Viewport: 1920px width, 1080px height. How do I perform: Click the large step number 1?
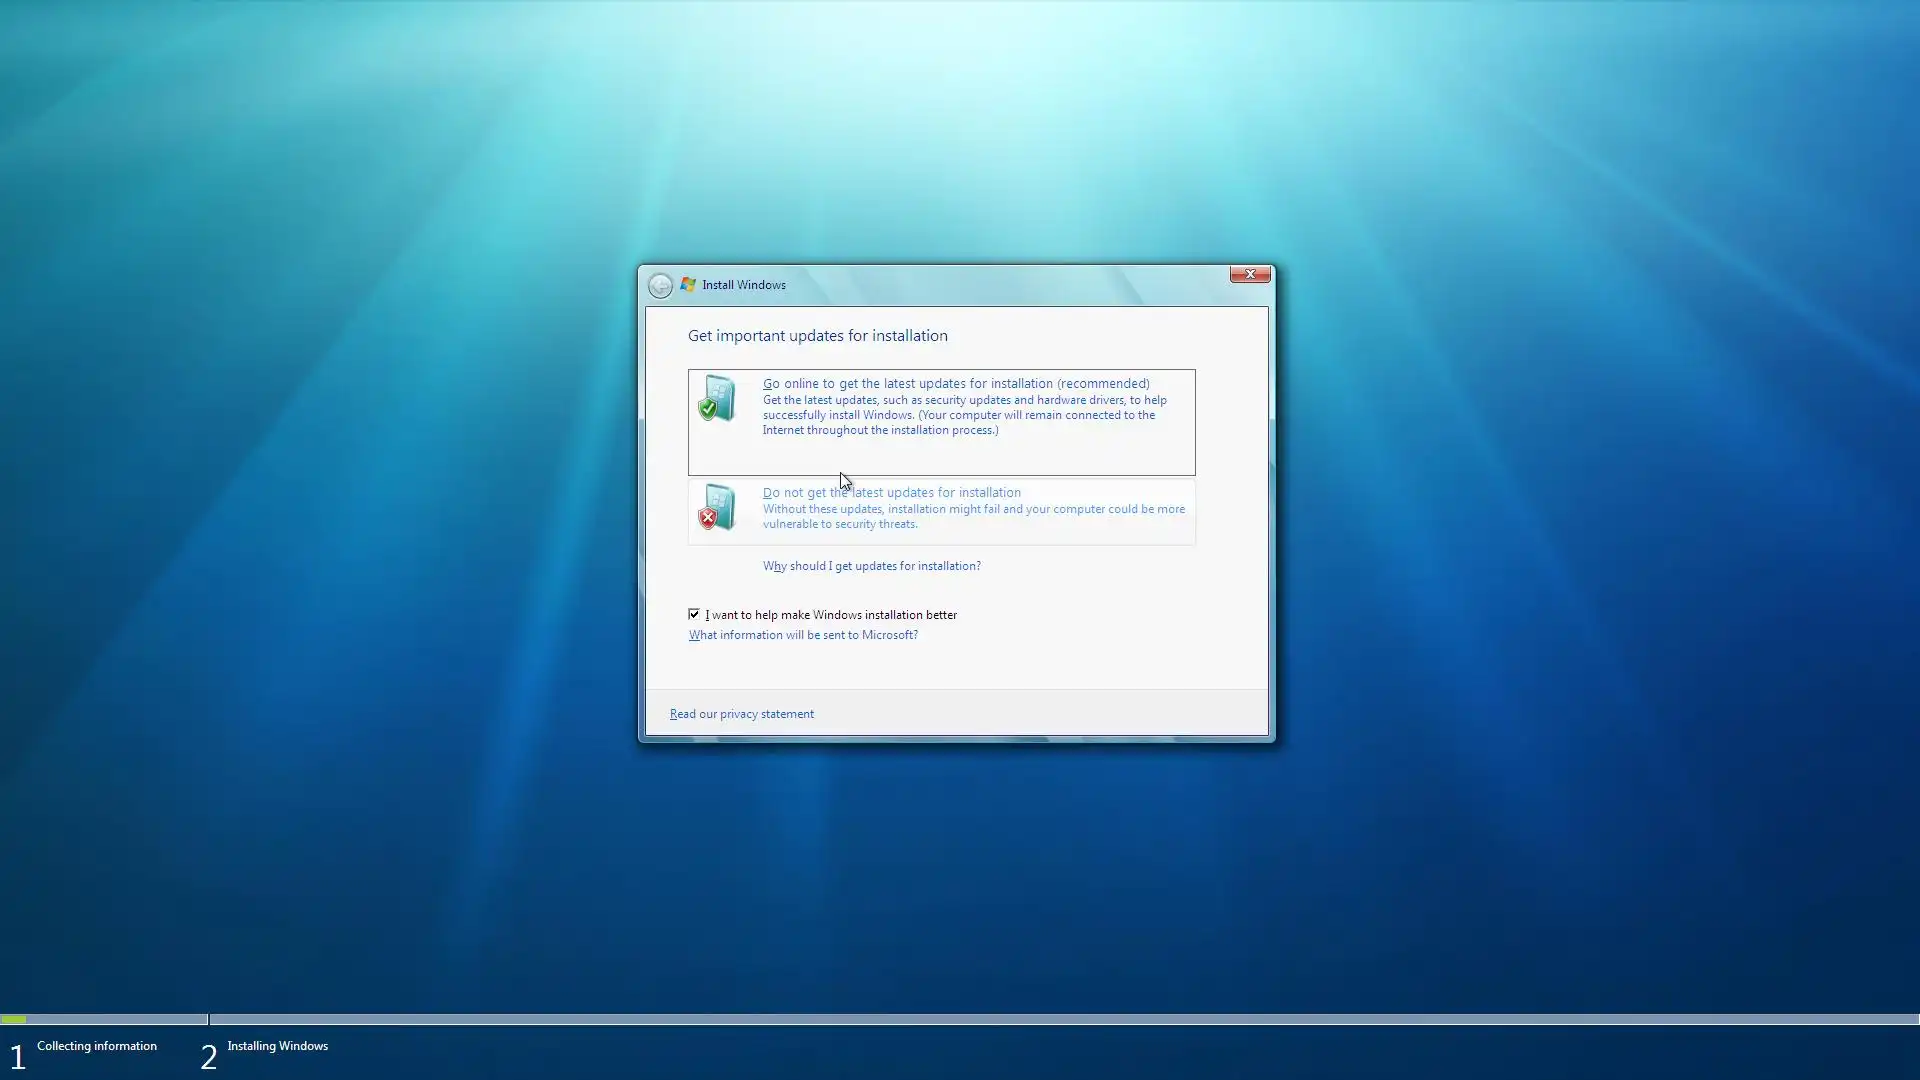coord(17,1057)
